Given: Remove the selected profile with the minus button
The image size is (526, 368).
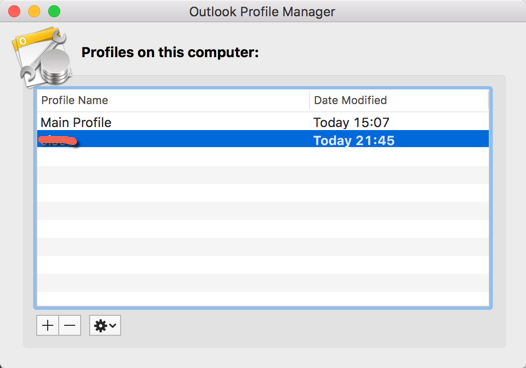Looking at the screenshot, I should pos(70,325).
